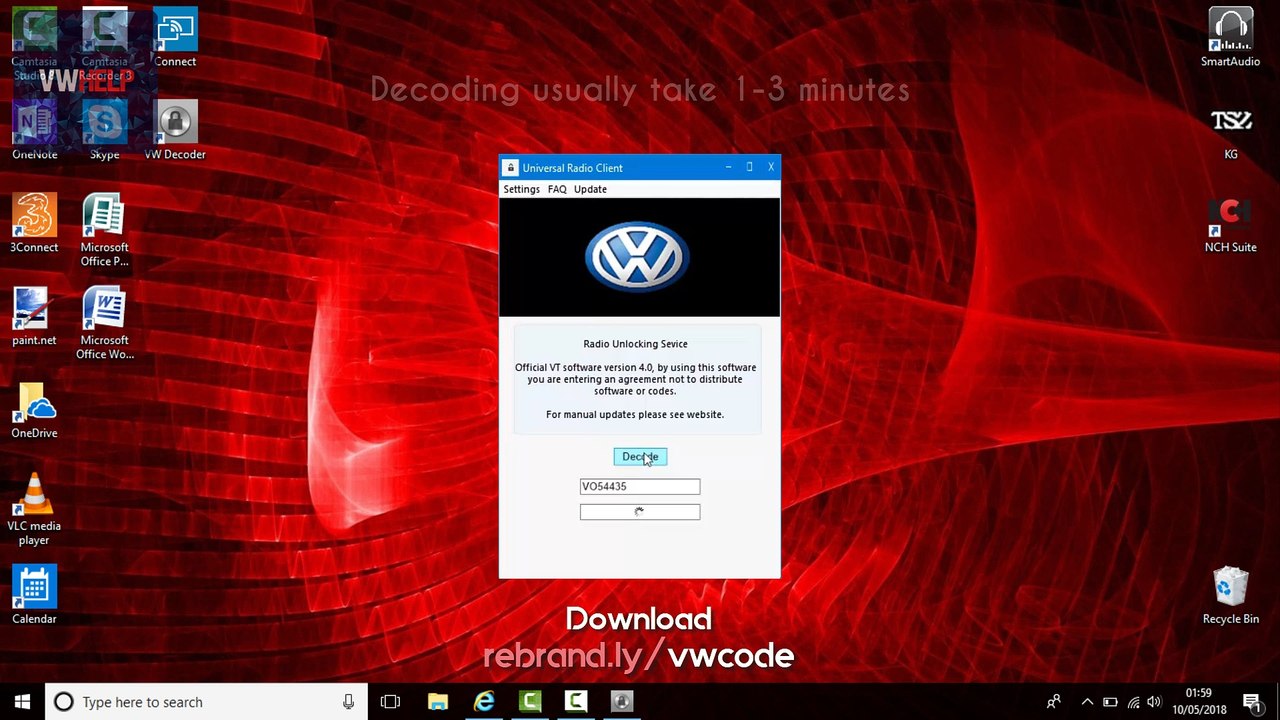Open the Action Center notifications icon

click(x=1252, y=702)
